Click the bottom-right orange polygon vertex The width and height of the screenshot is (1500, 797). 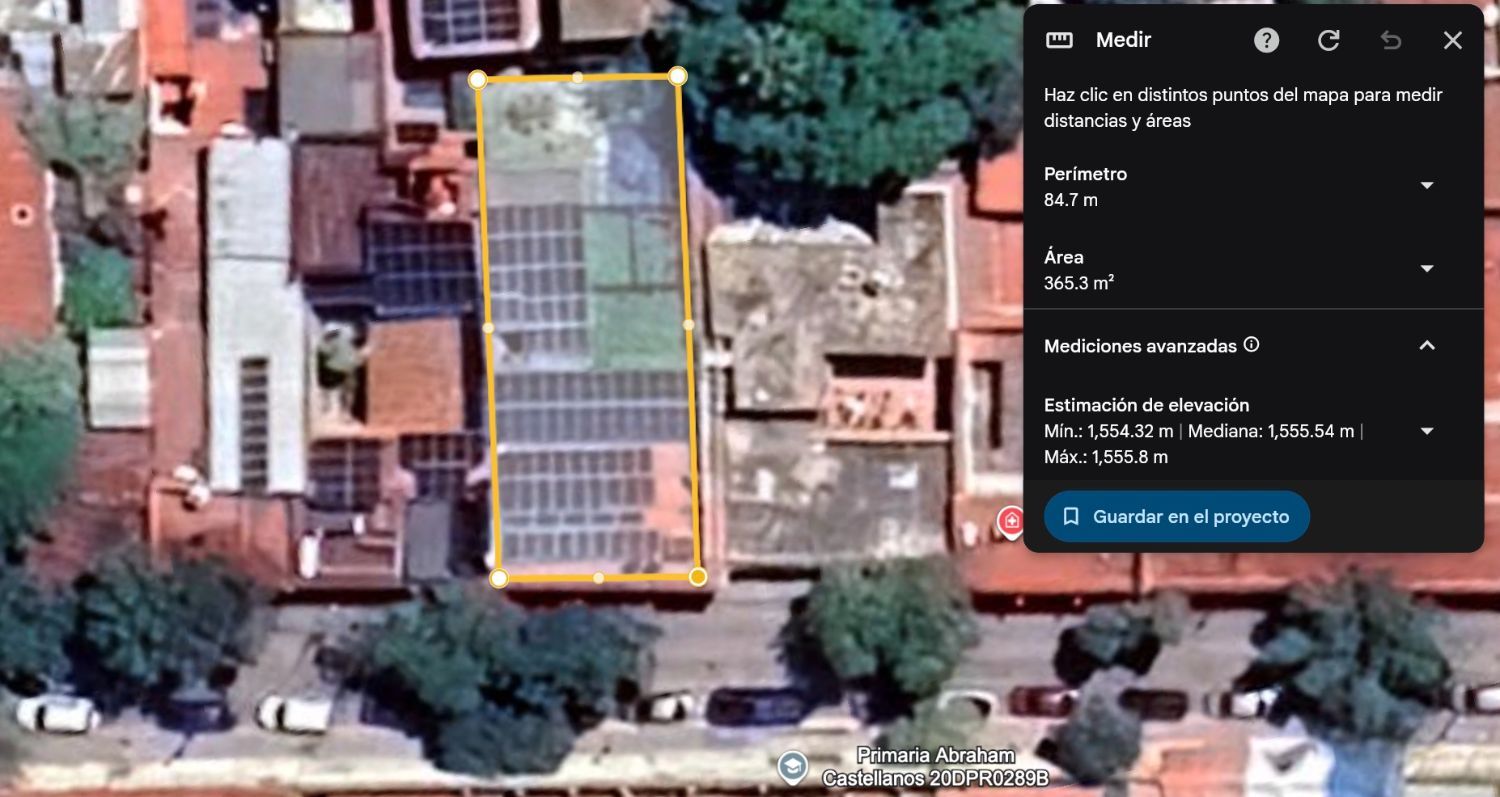pyautogui.click(x=698, y=577)
